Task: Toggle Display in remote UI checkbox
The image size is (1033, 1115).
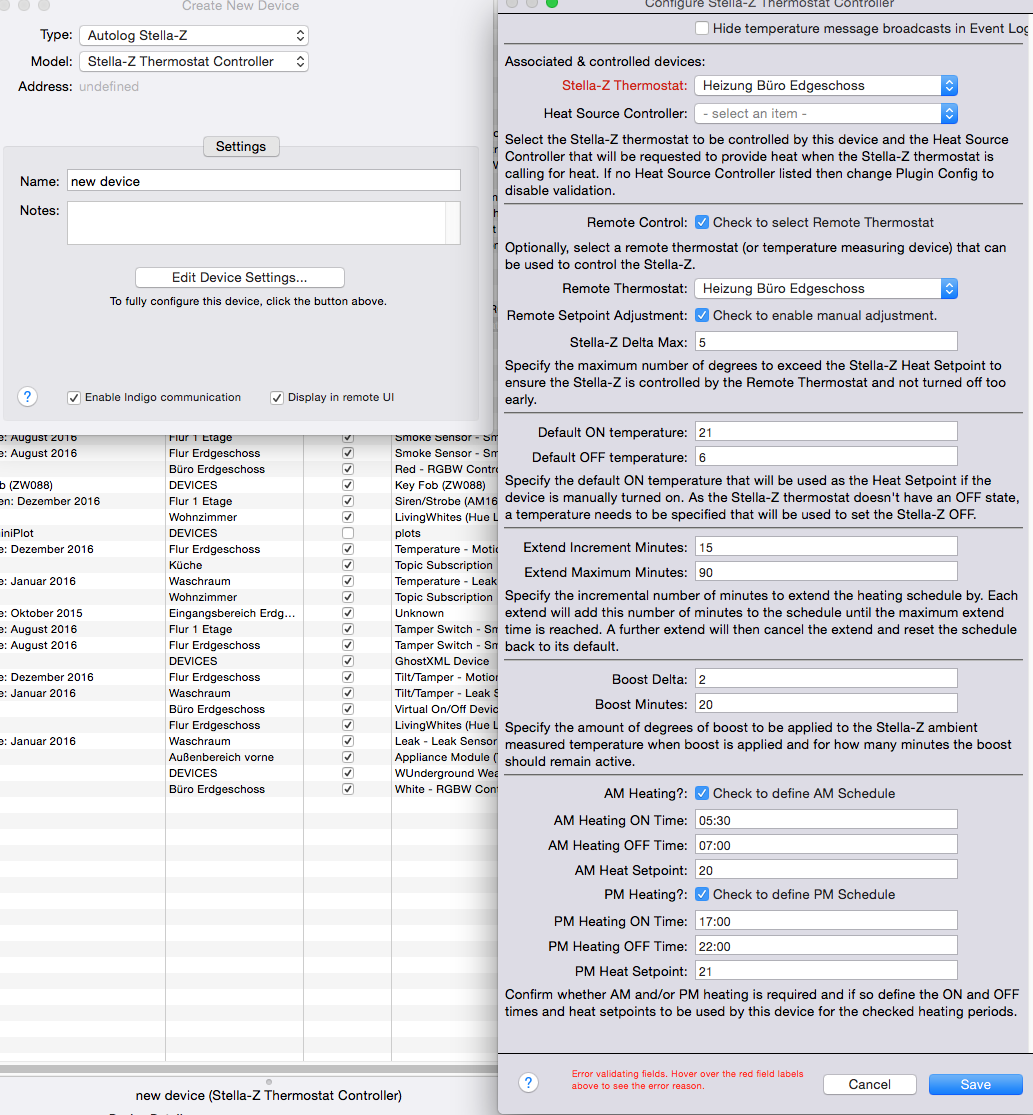Action: 277,398
